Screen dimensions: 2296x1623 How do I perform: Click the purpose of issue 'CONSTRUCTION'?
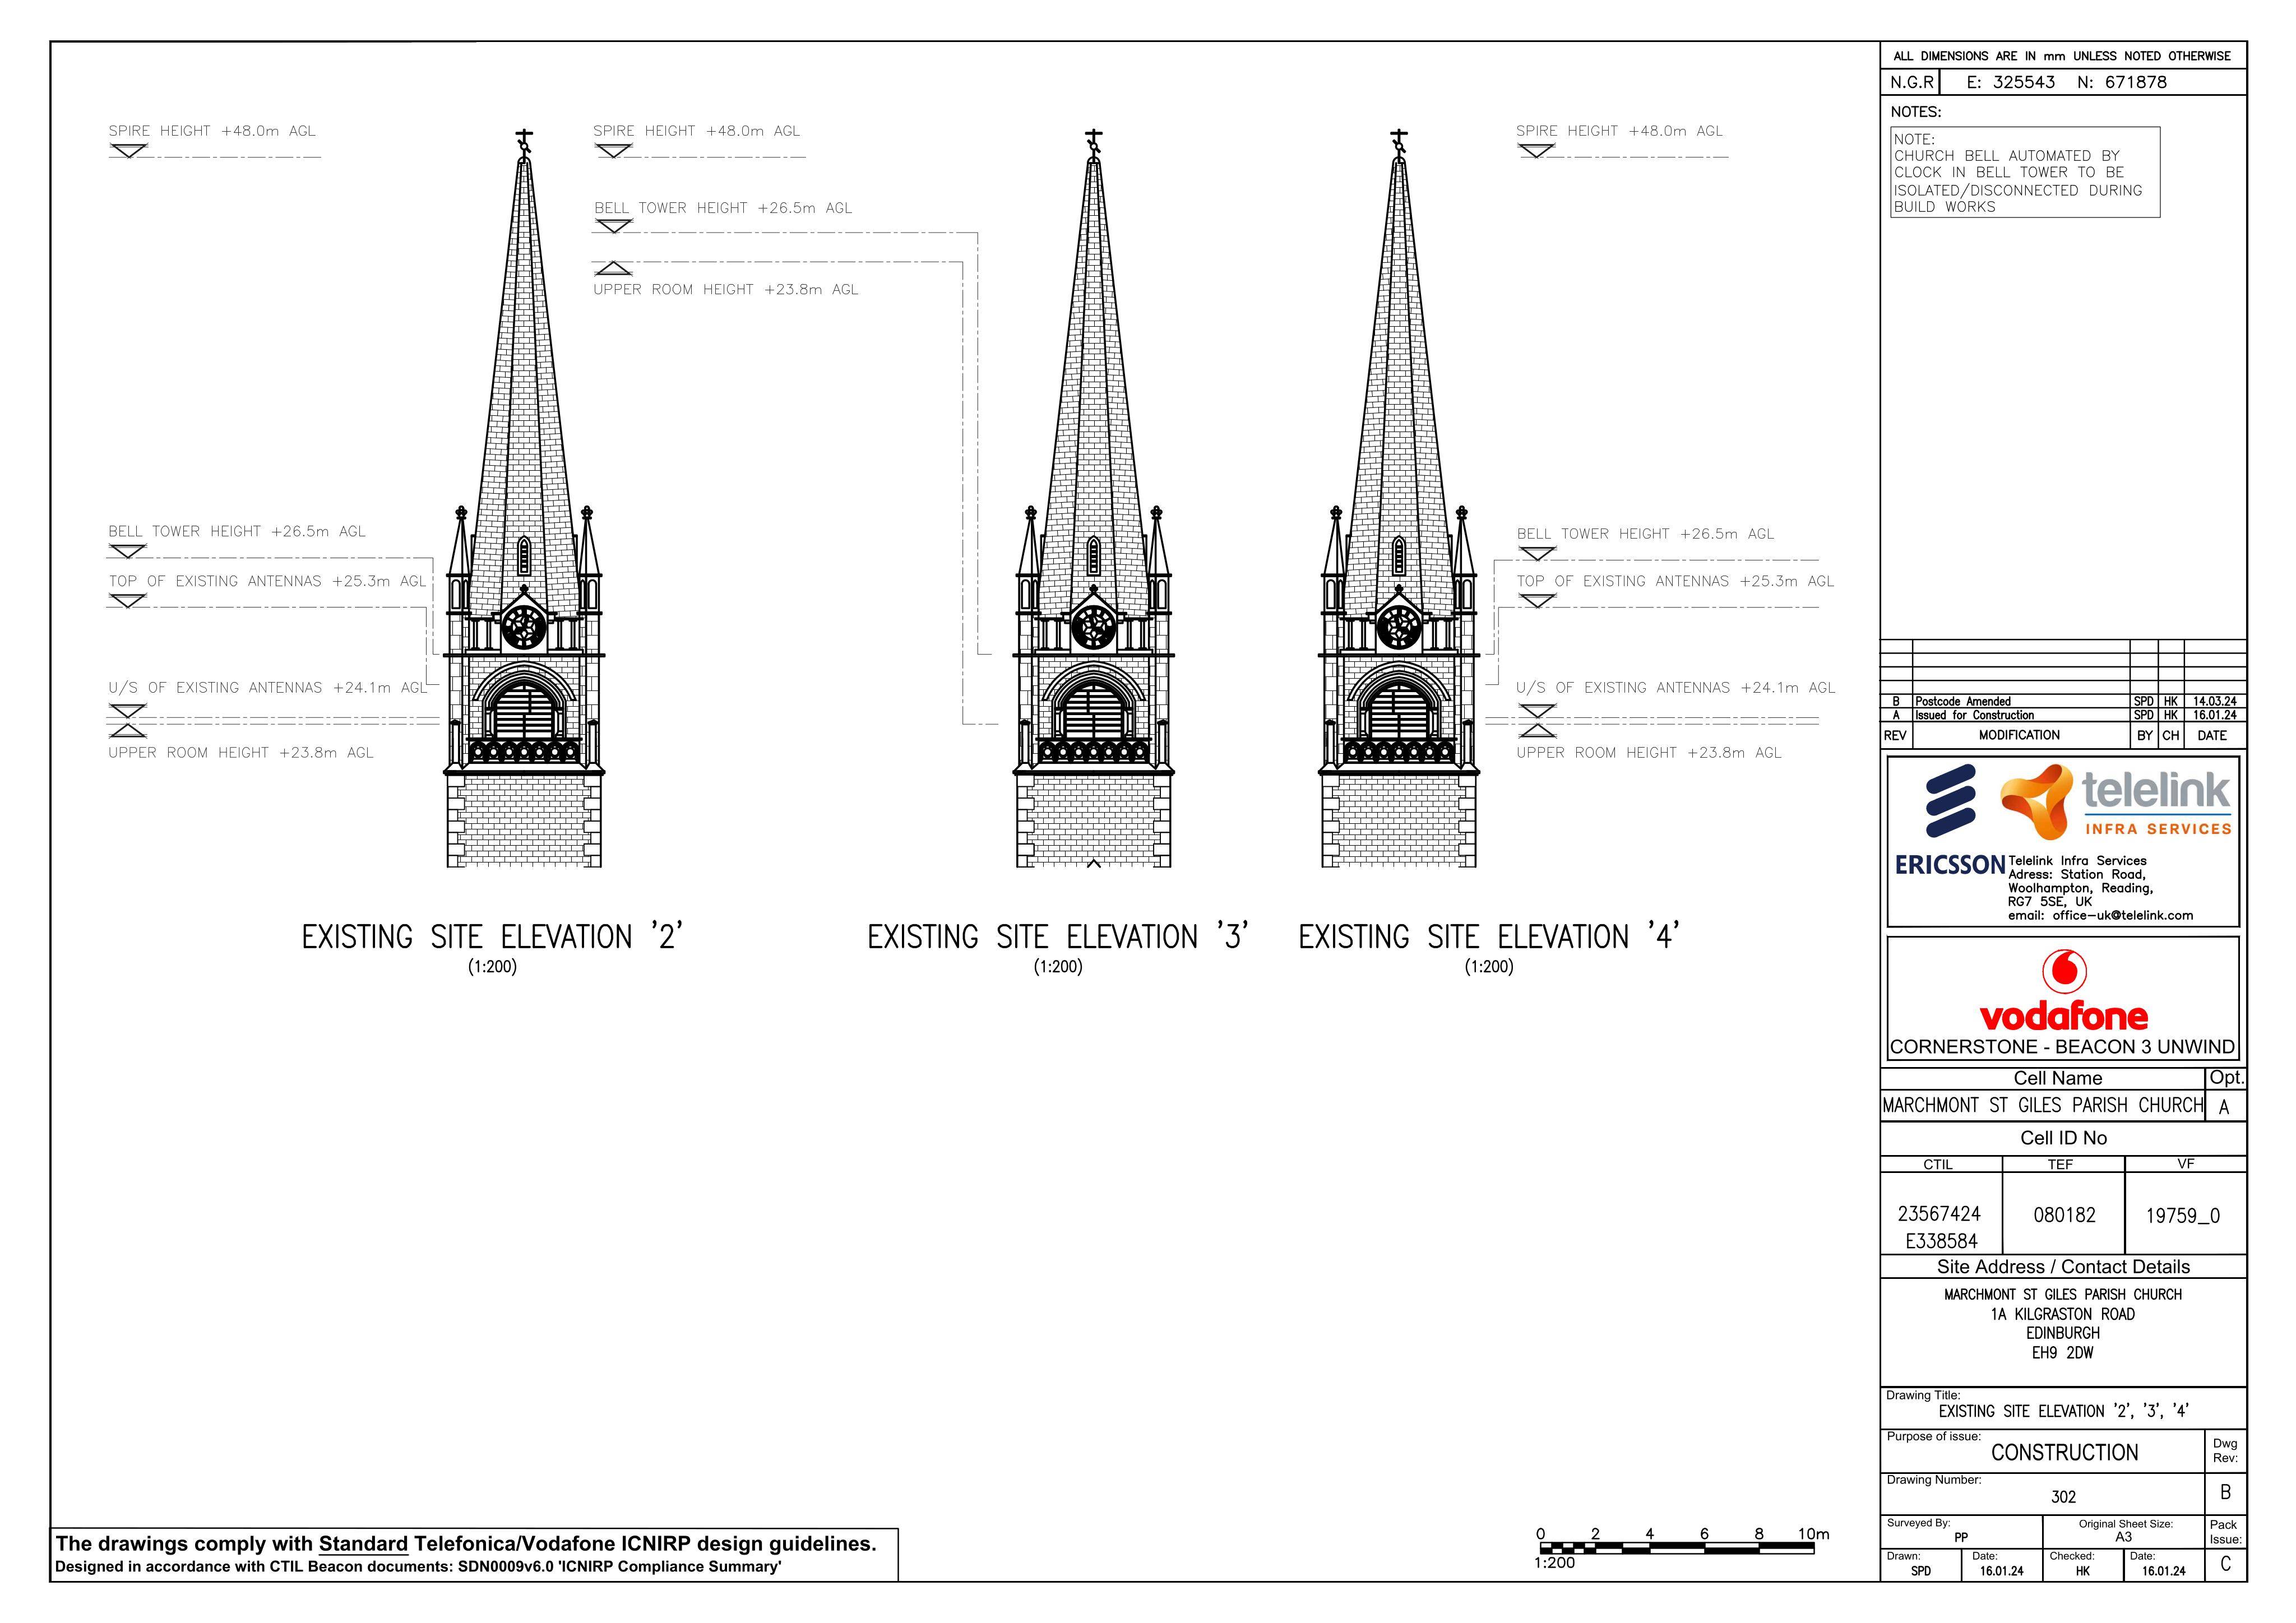point(2064,1452)
